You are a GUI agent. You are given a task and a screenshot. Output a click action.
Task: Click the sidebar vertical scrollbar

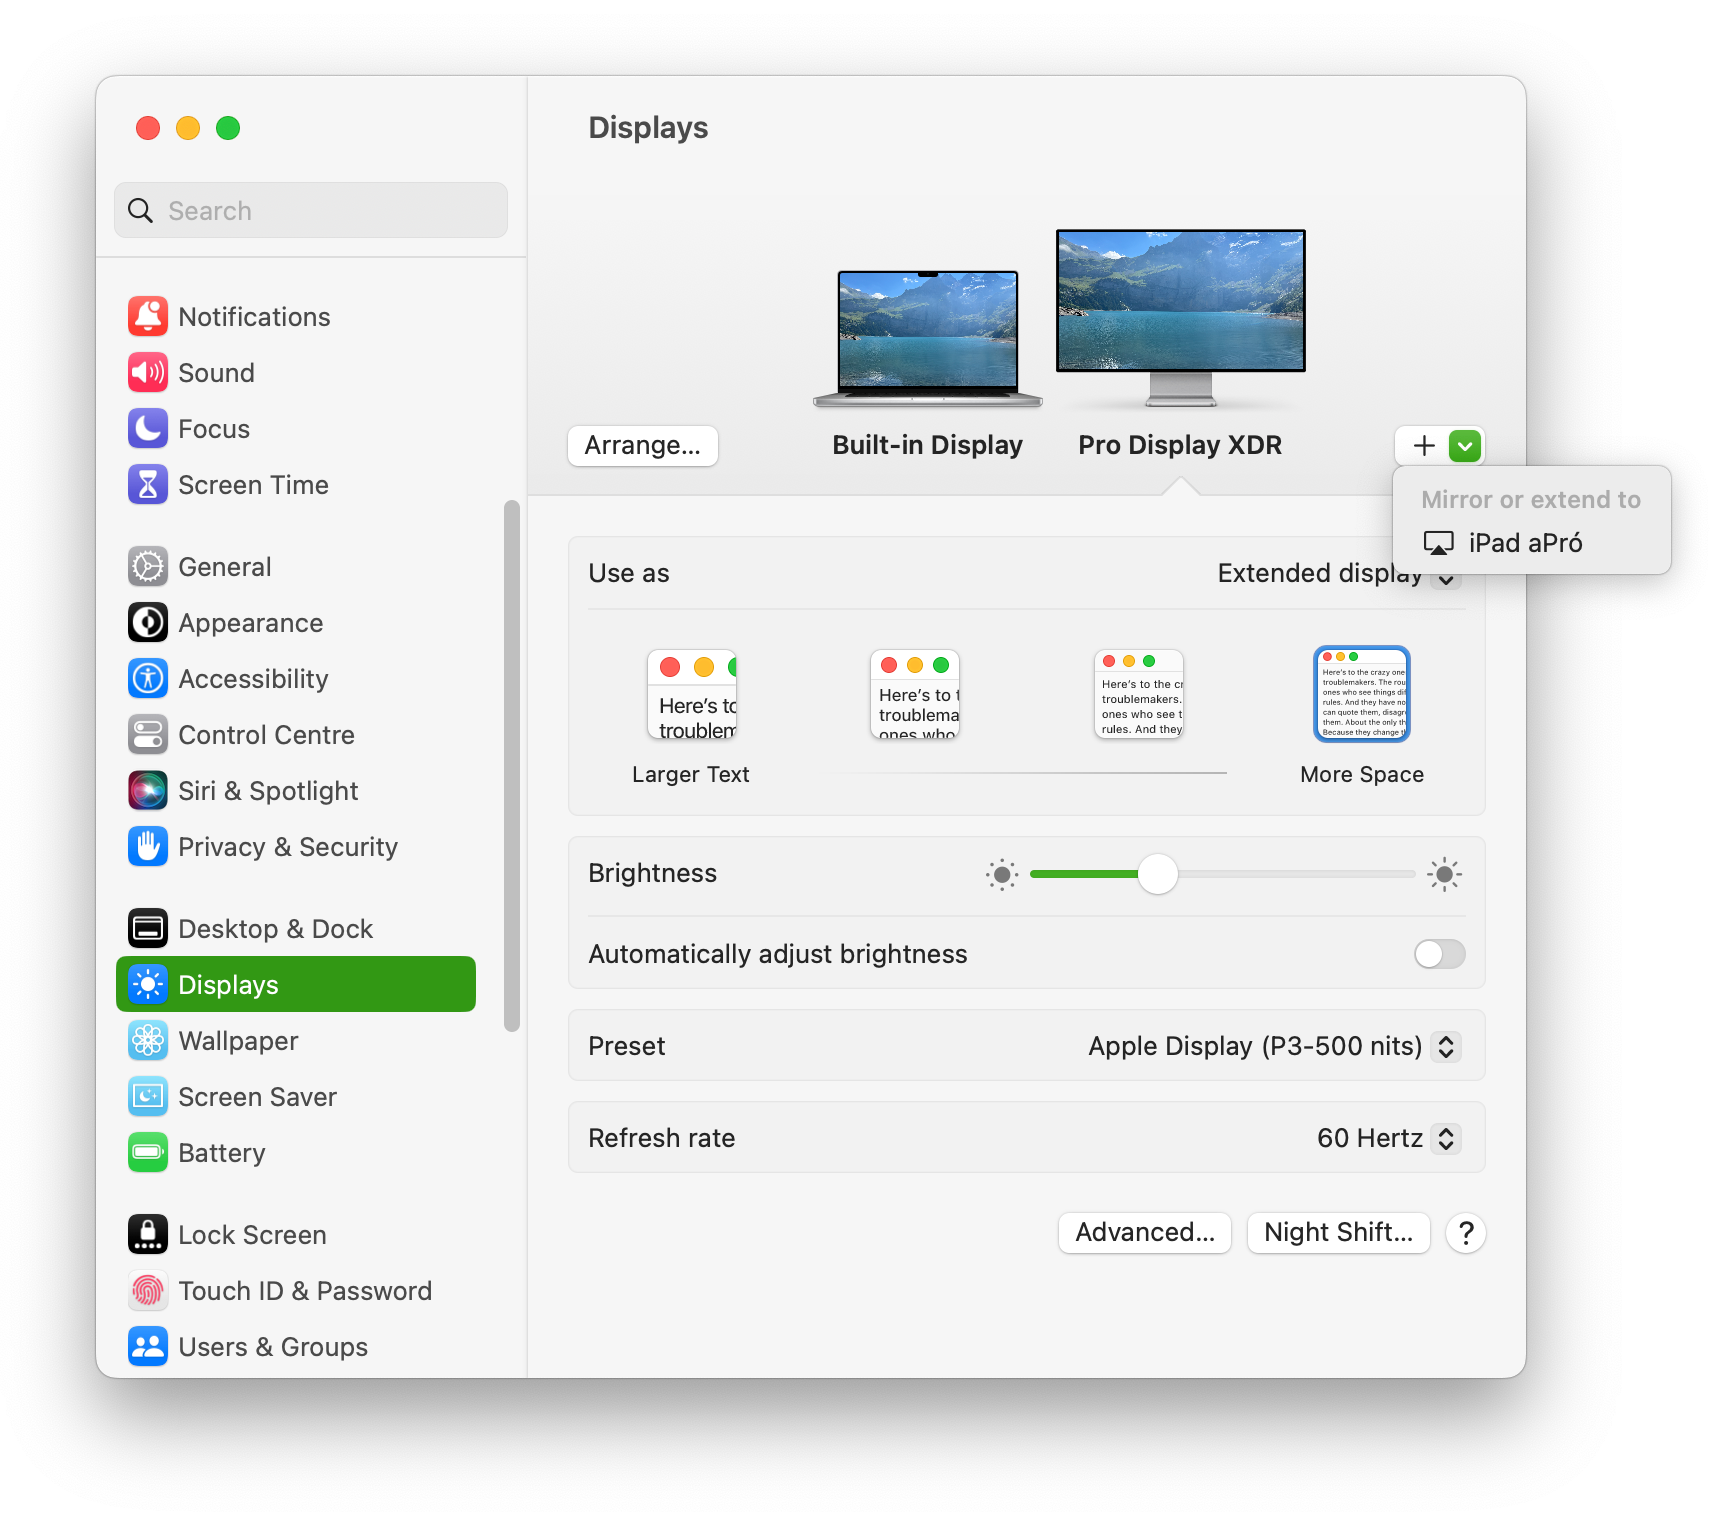[x=512, y=766]
